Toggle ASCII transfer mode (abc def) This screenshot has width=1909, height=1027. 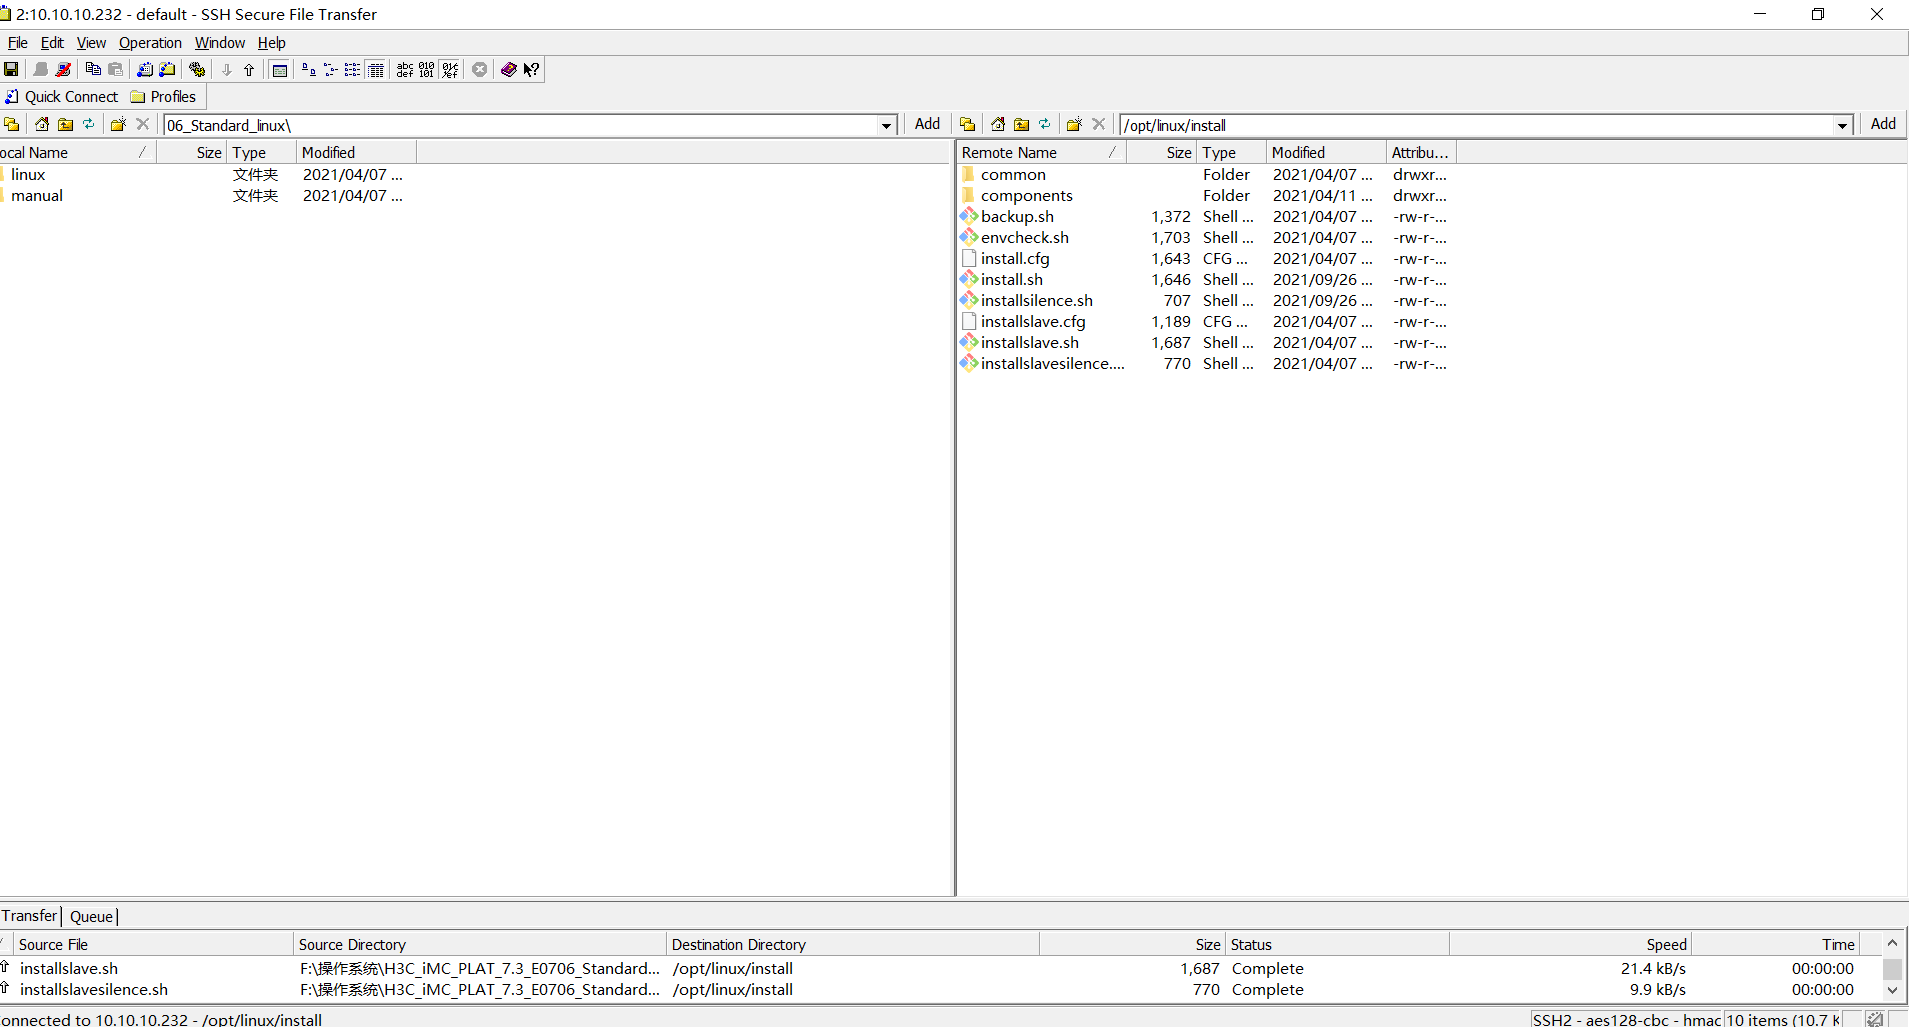pyautogui.click(x=404, y=69)
